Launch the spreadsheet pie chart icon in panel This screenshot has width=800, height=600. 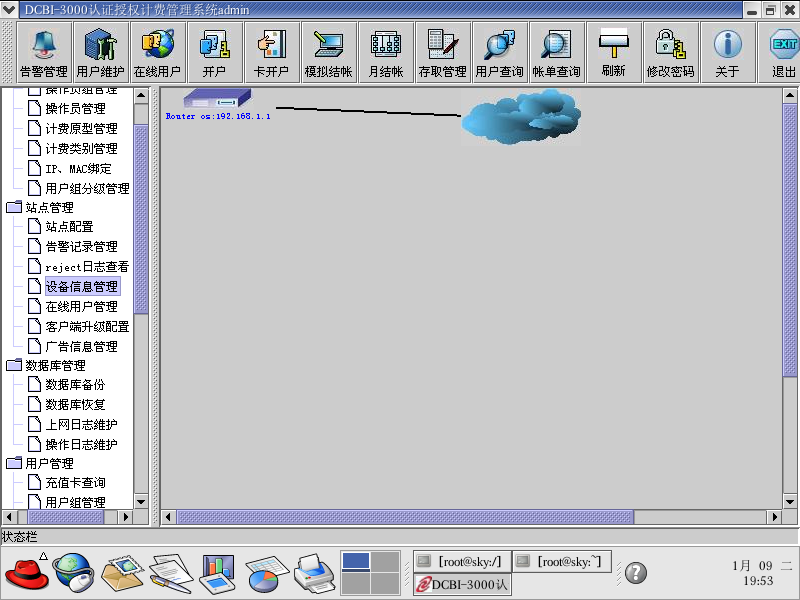[267, 573]
